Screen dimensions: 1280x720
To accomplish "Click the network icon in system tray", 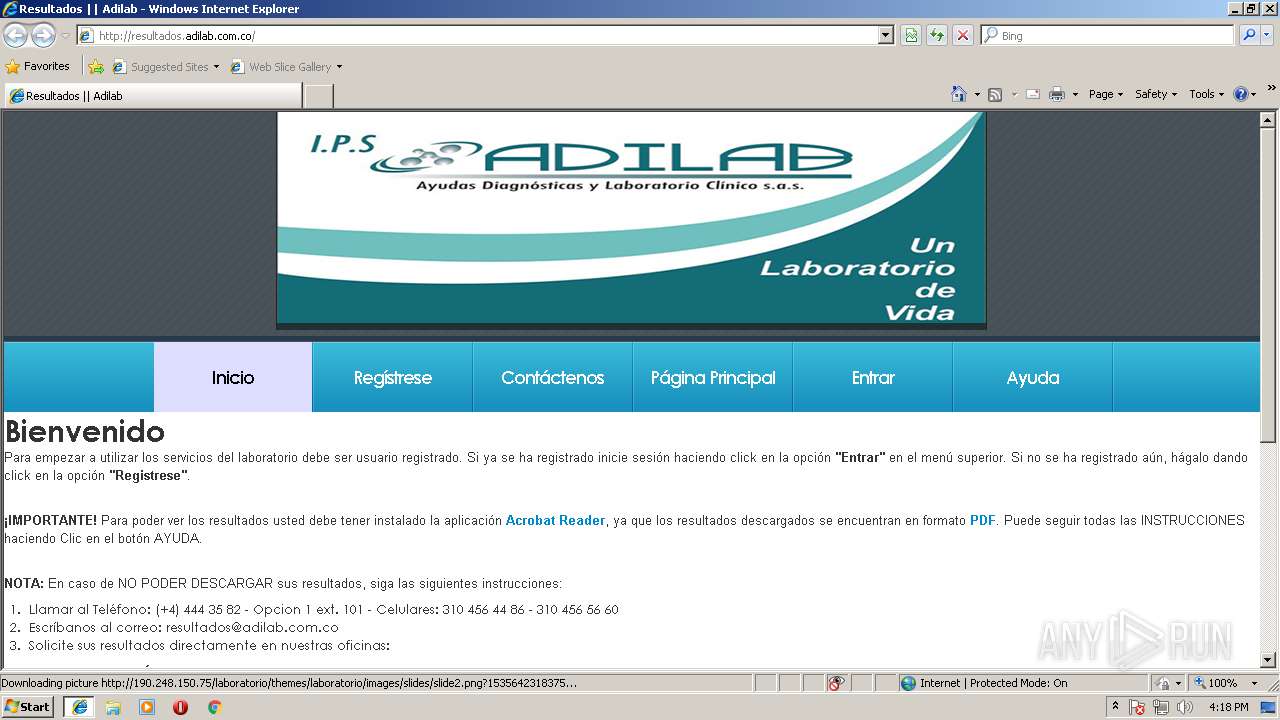I will 1160,707.
